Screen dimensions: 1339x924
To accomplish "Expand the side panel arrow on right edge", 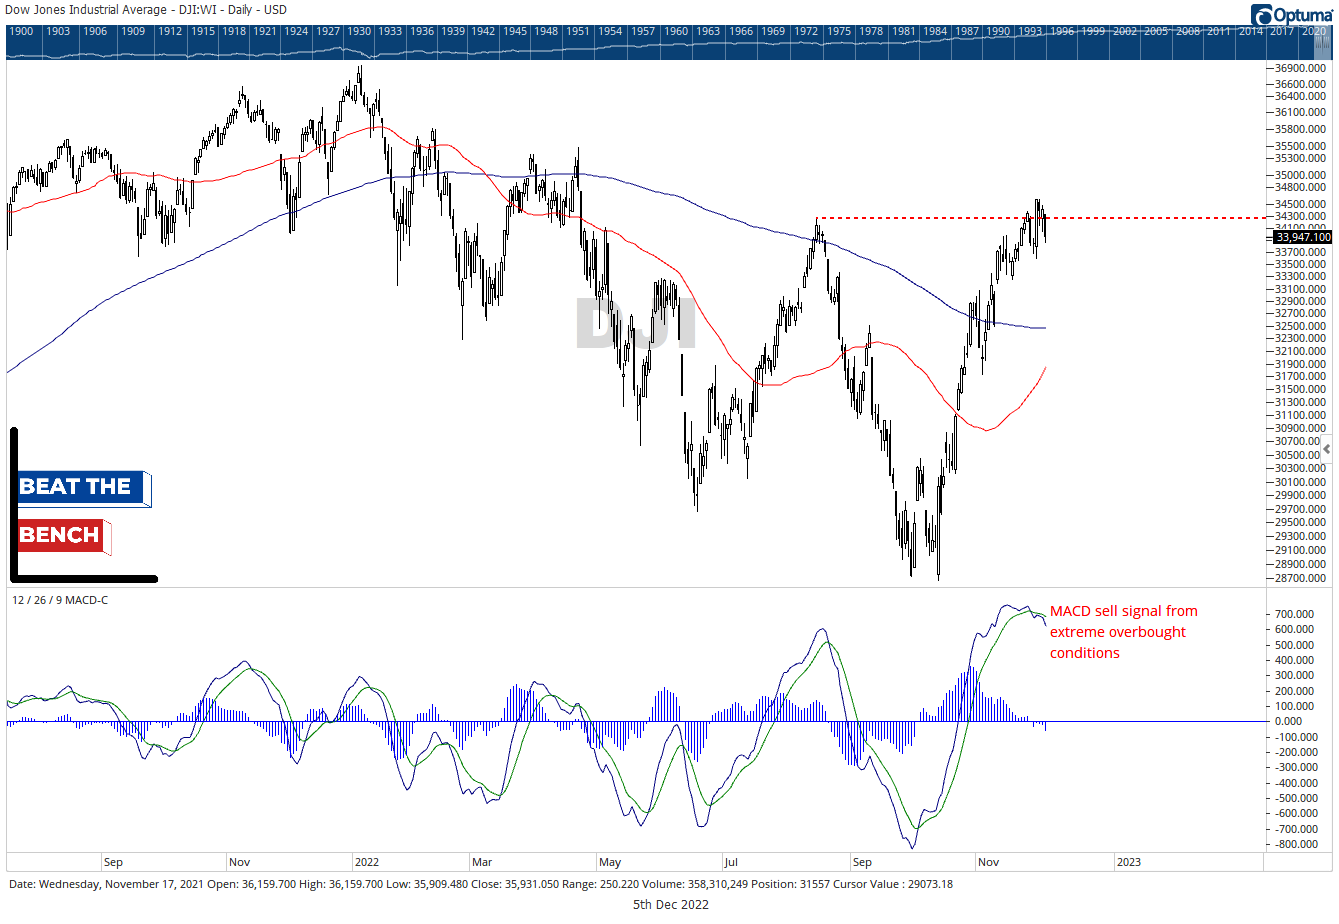I will (x=1327, y=449).
